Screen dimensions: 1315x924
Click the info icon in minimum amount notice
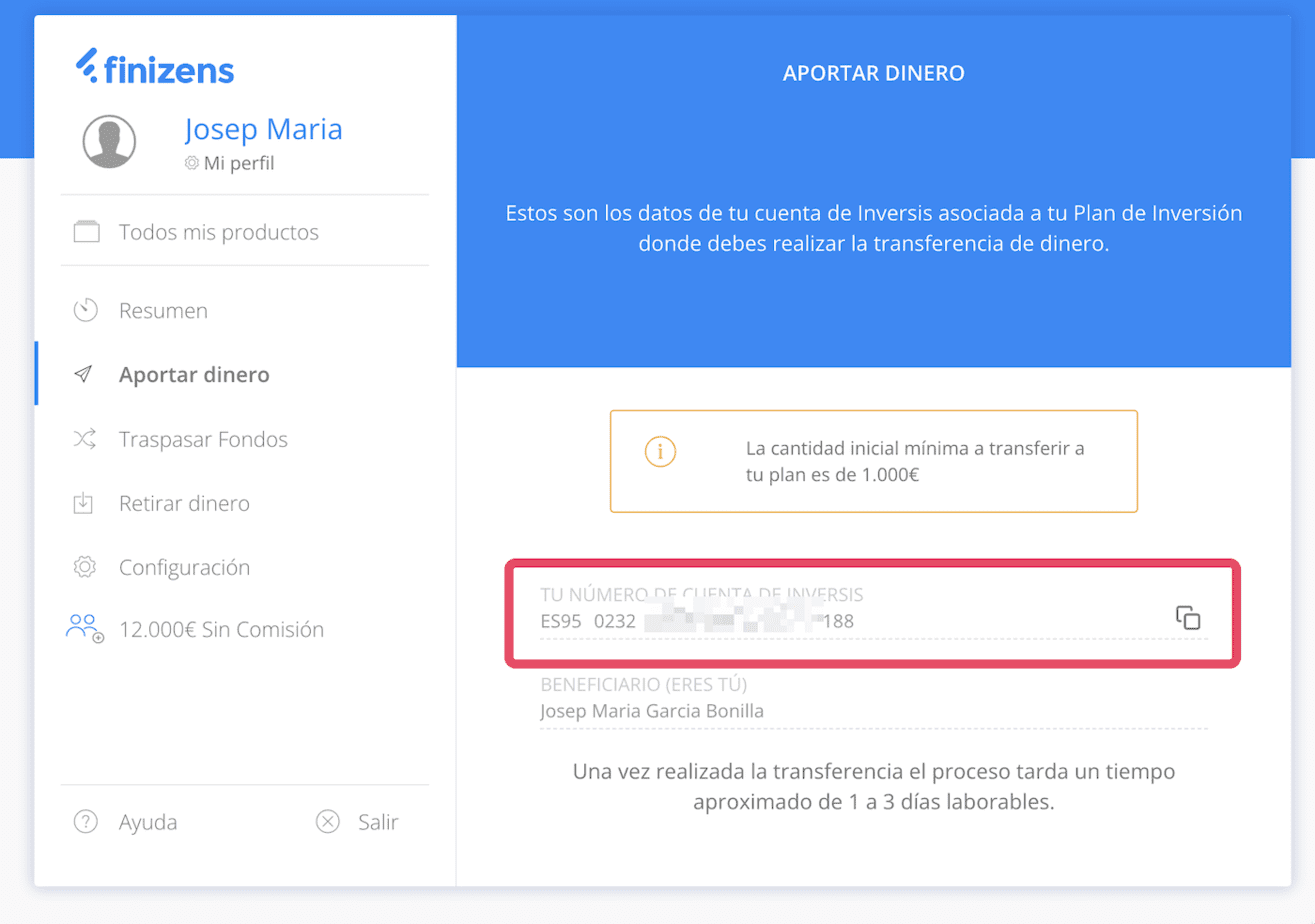point(660,451)
